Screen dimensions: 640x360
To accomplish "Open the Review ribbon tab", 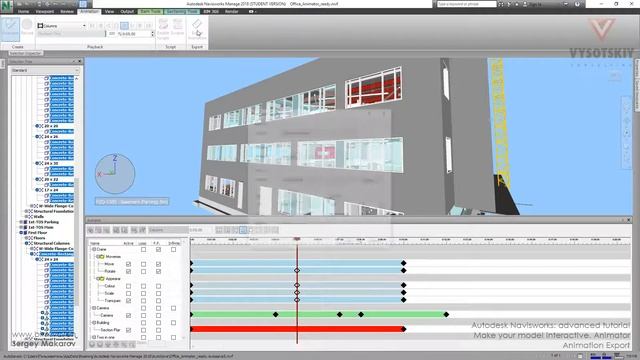I will (x=67, y=11).
